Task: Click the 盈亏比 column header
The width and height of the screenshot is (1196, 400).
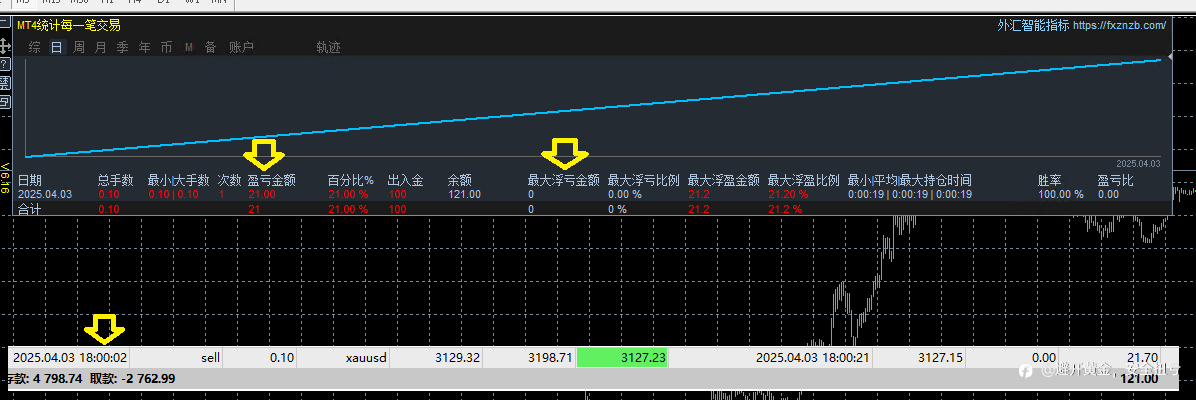Action: pyautogui.click(x=1115, y=181)
